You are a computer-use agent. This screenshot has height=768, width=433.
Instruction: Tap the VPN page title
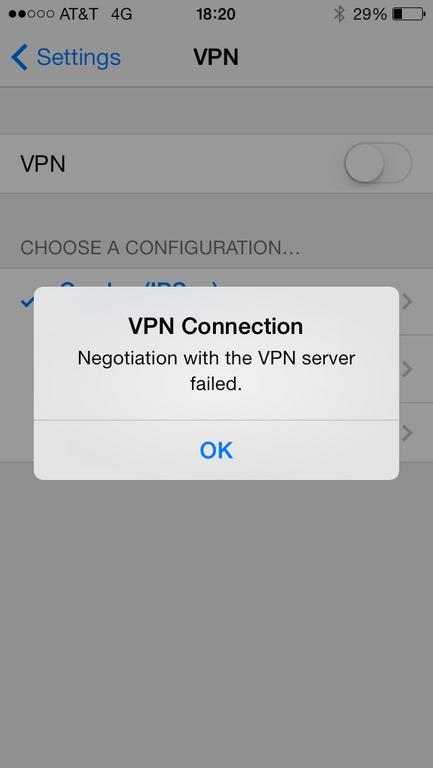coord(216,57)
